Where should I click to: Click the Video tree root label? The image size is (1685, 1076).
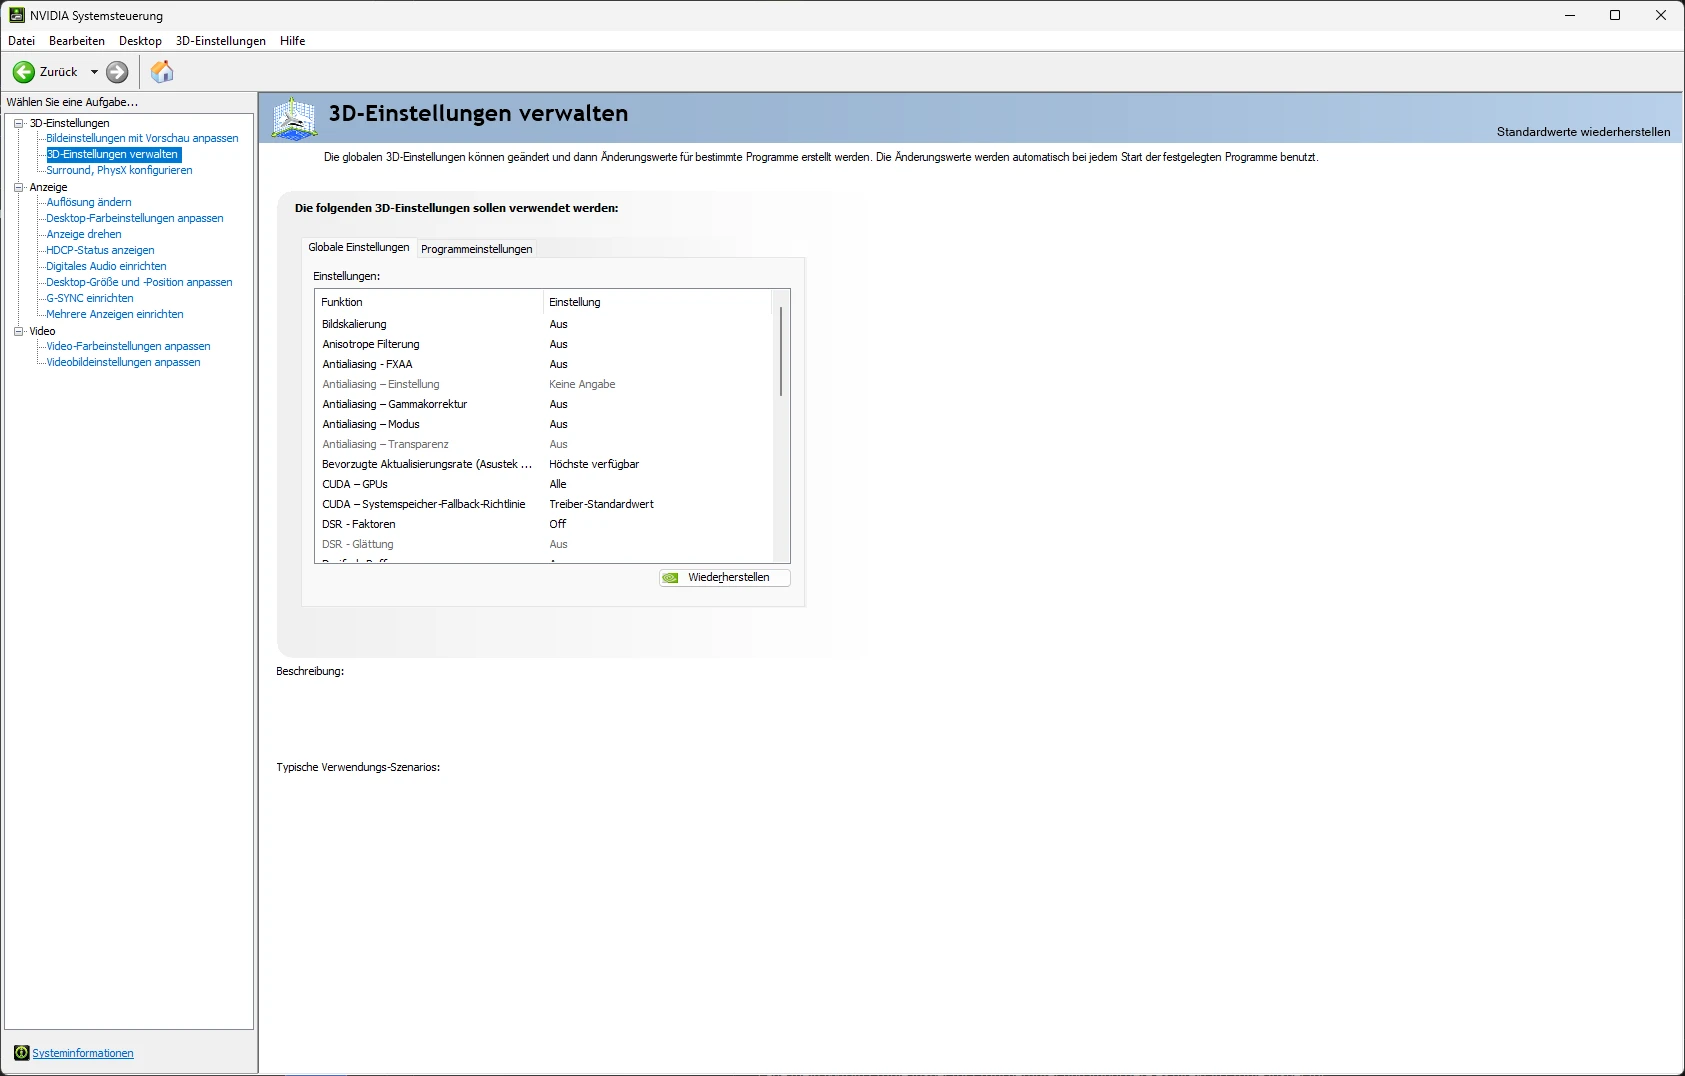tap(42, 331)
